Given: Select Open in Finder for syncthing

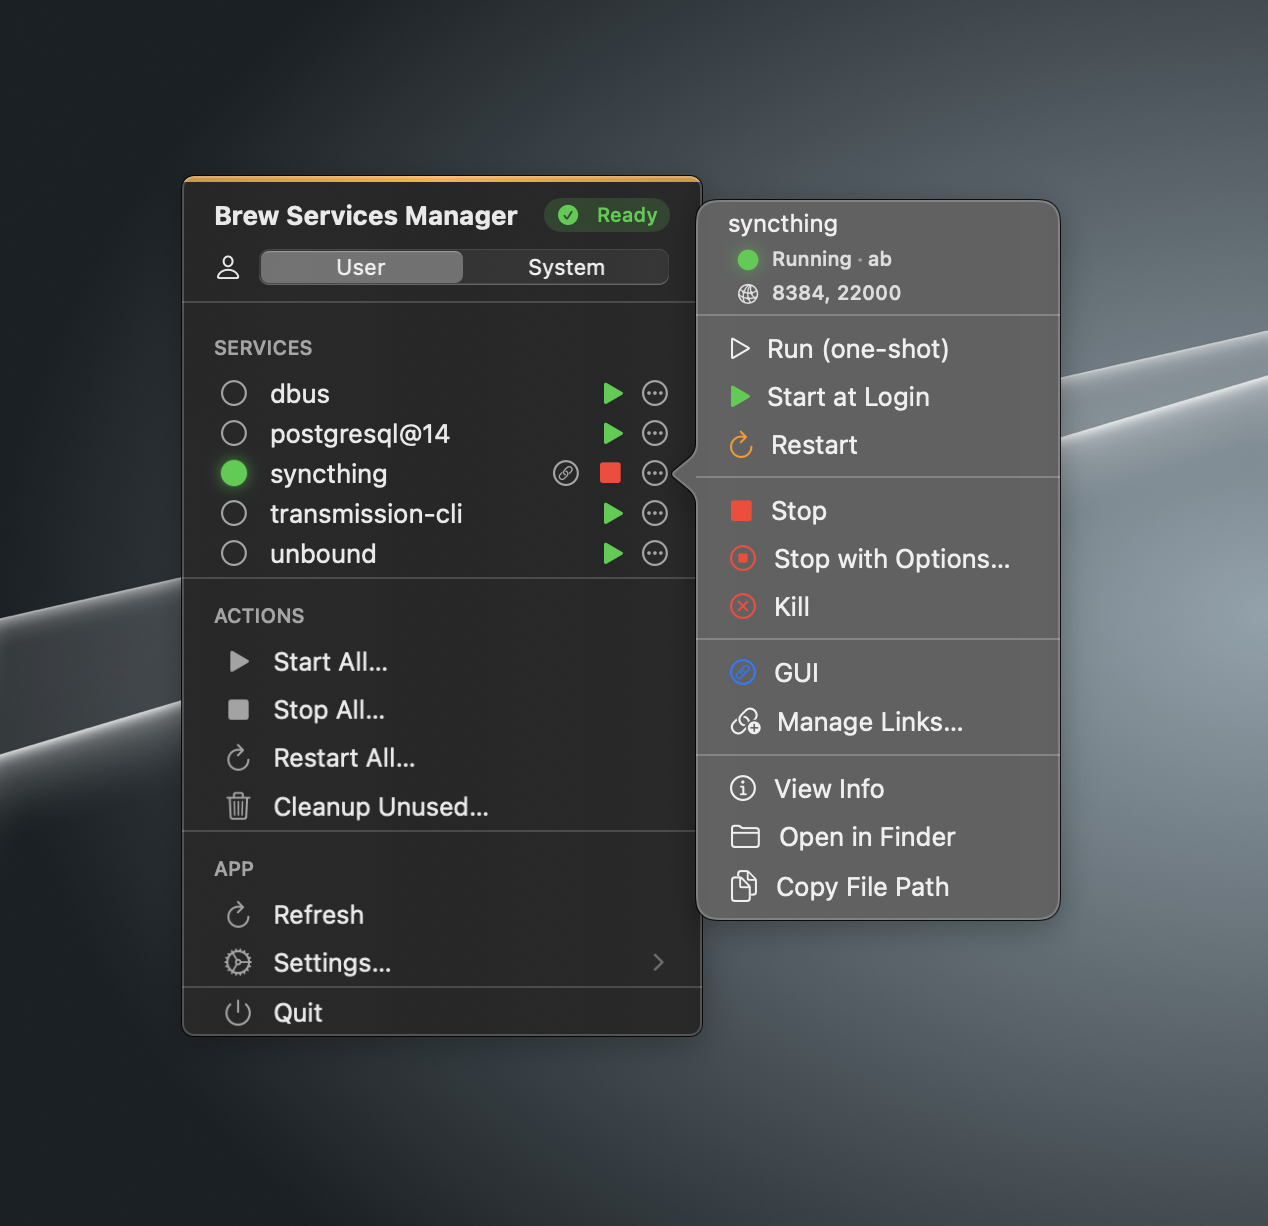Looking at the screenshot, I should 866,837.
